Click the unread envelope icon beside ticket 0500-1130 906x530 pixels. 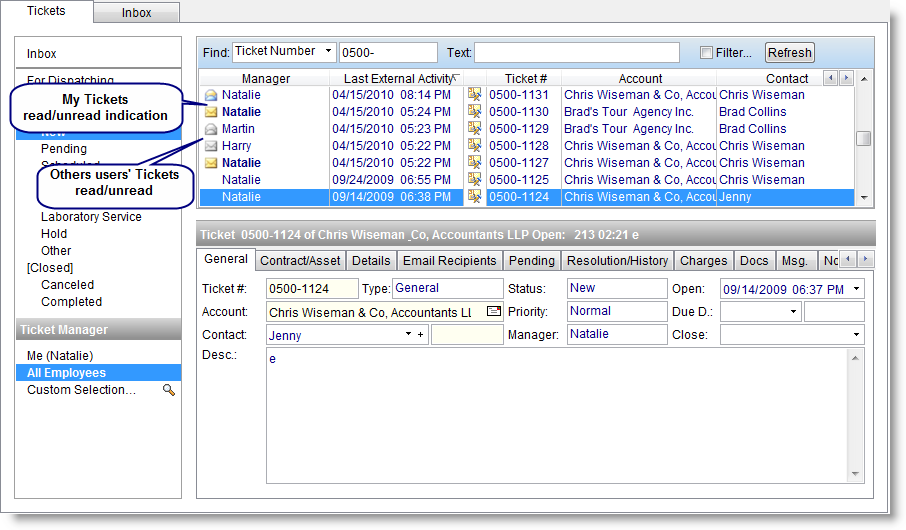211,112
